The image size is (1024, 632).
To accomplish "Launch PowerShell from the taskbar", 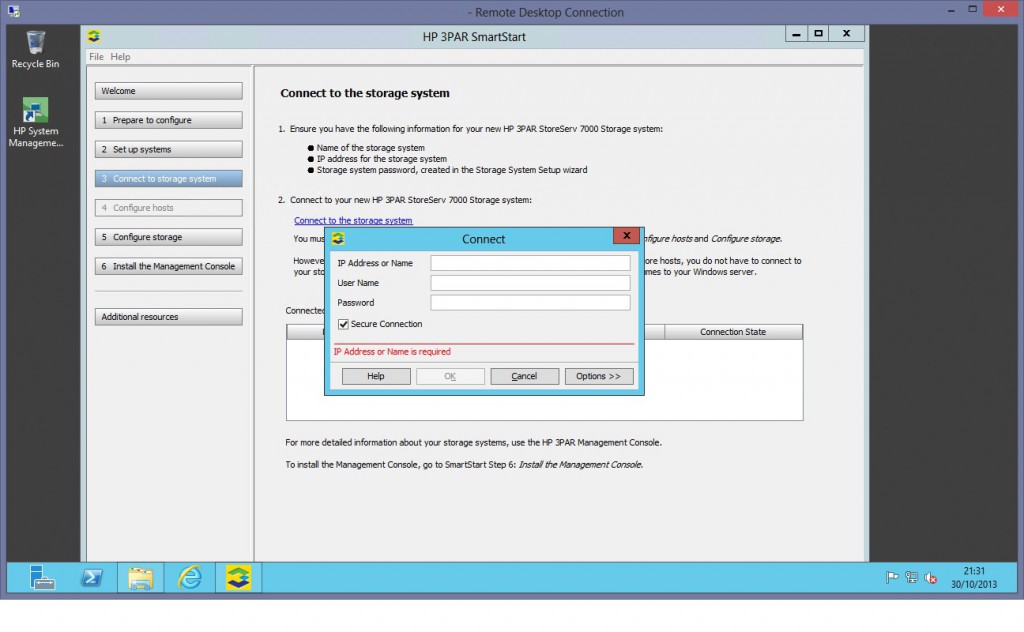I will click(91, 578).
